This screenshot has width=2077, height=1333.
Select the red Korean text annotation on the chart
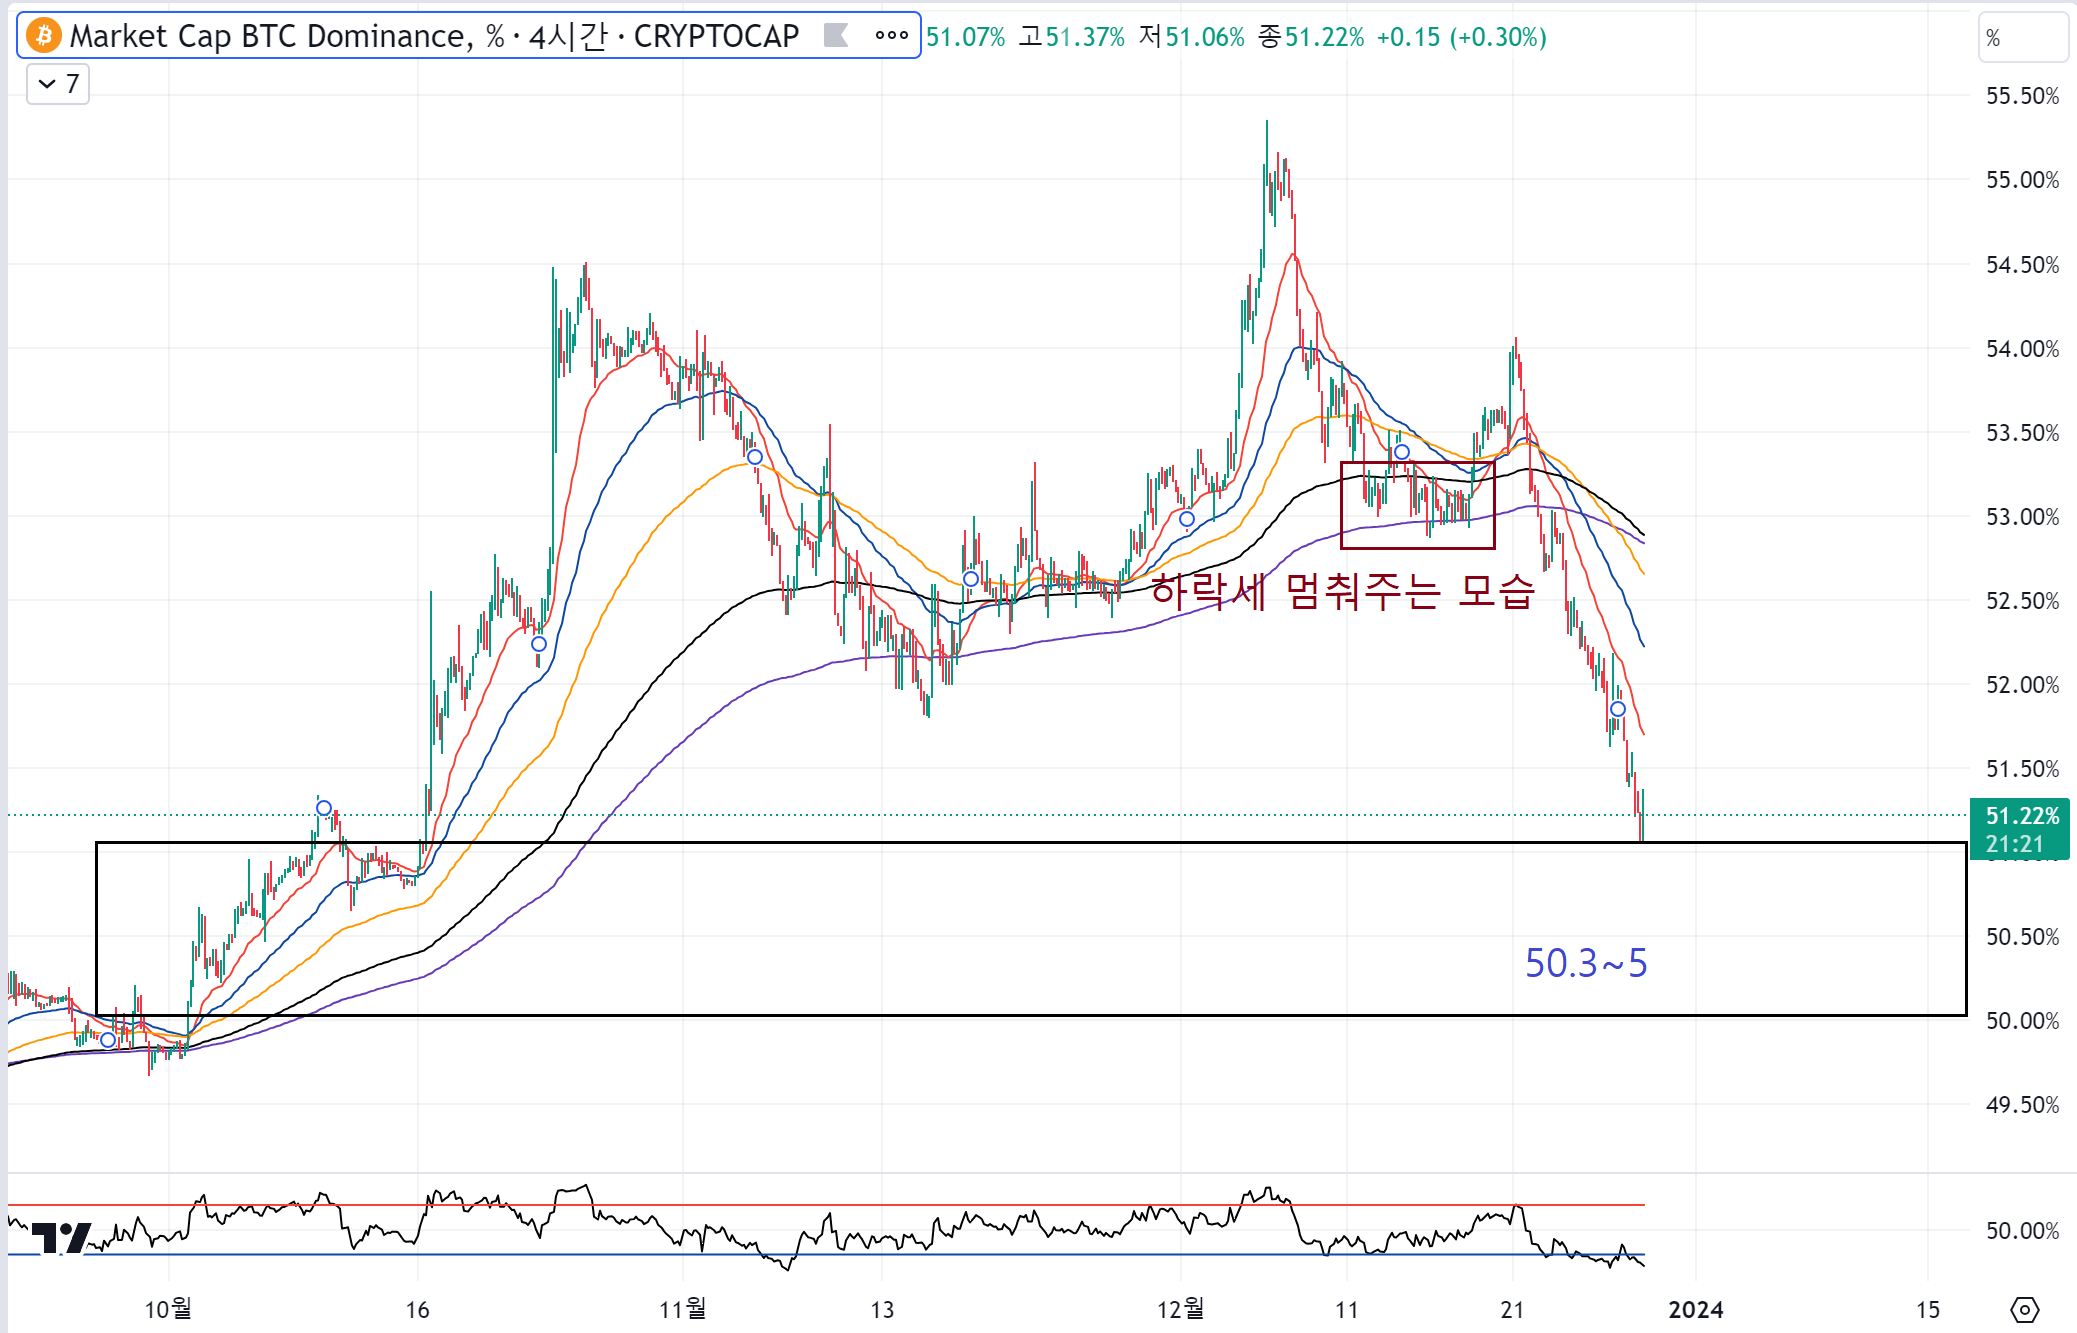click(1341, 591)
